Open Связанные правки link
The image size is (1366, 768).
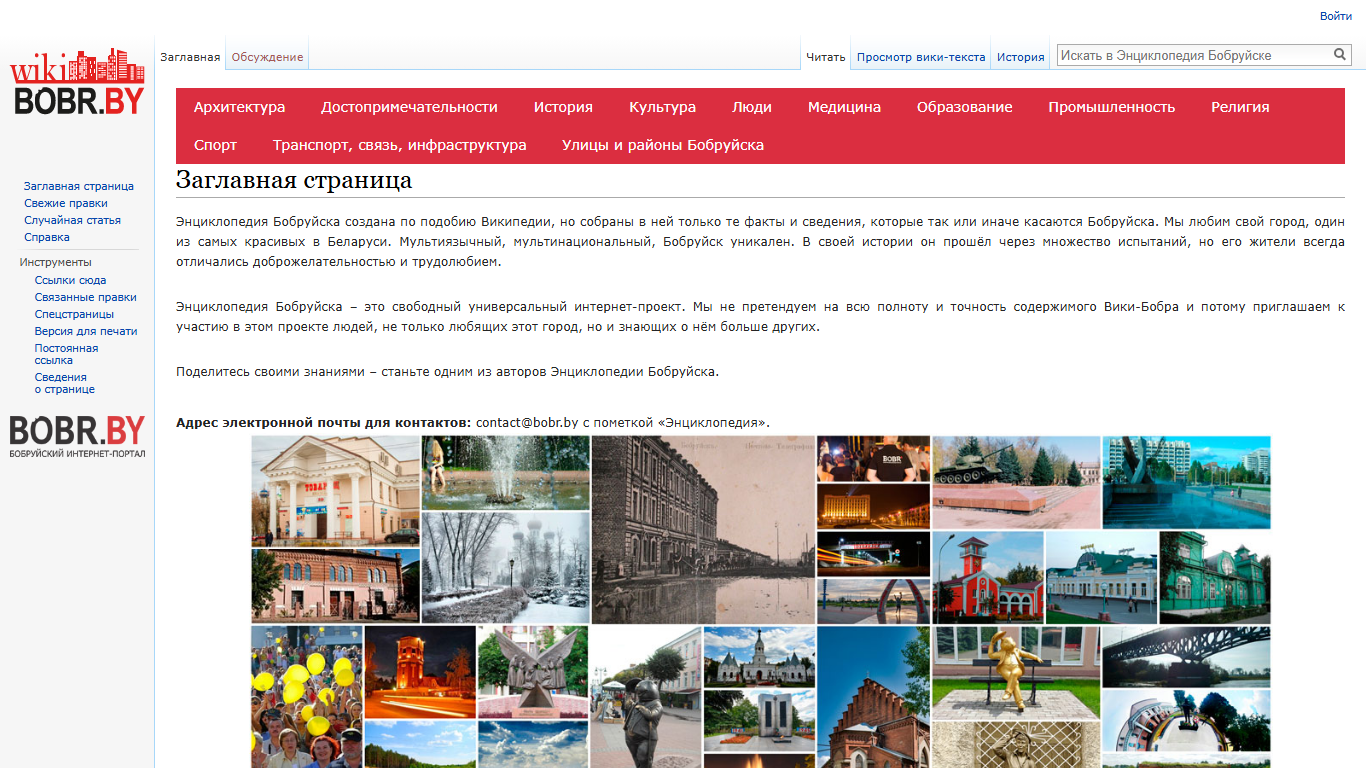coord(85,297)
